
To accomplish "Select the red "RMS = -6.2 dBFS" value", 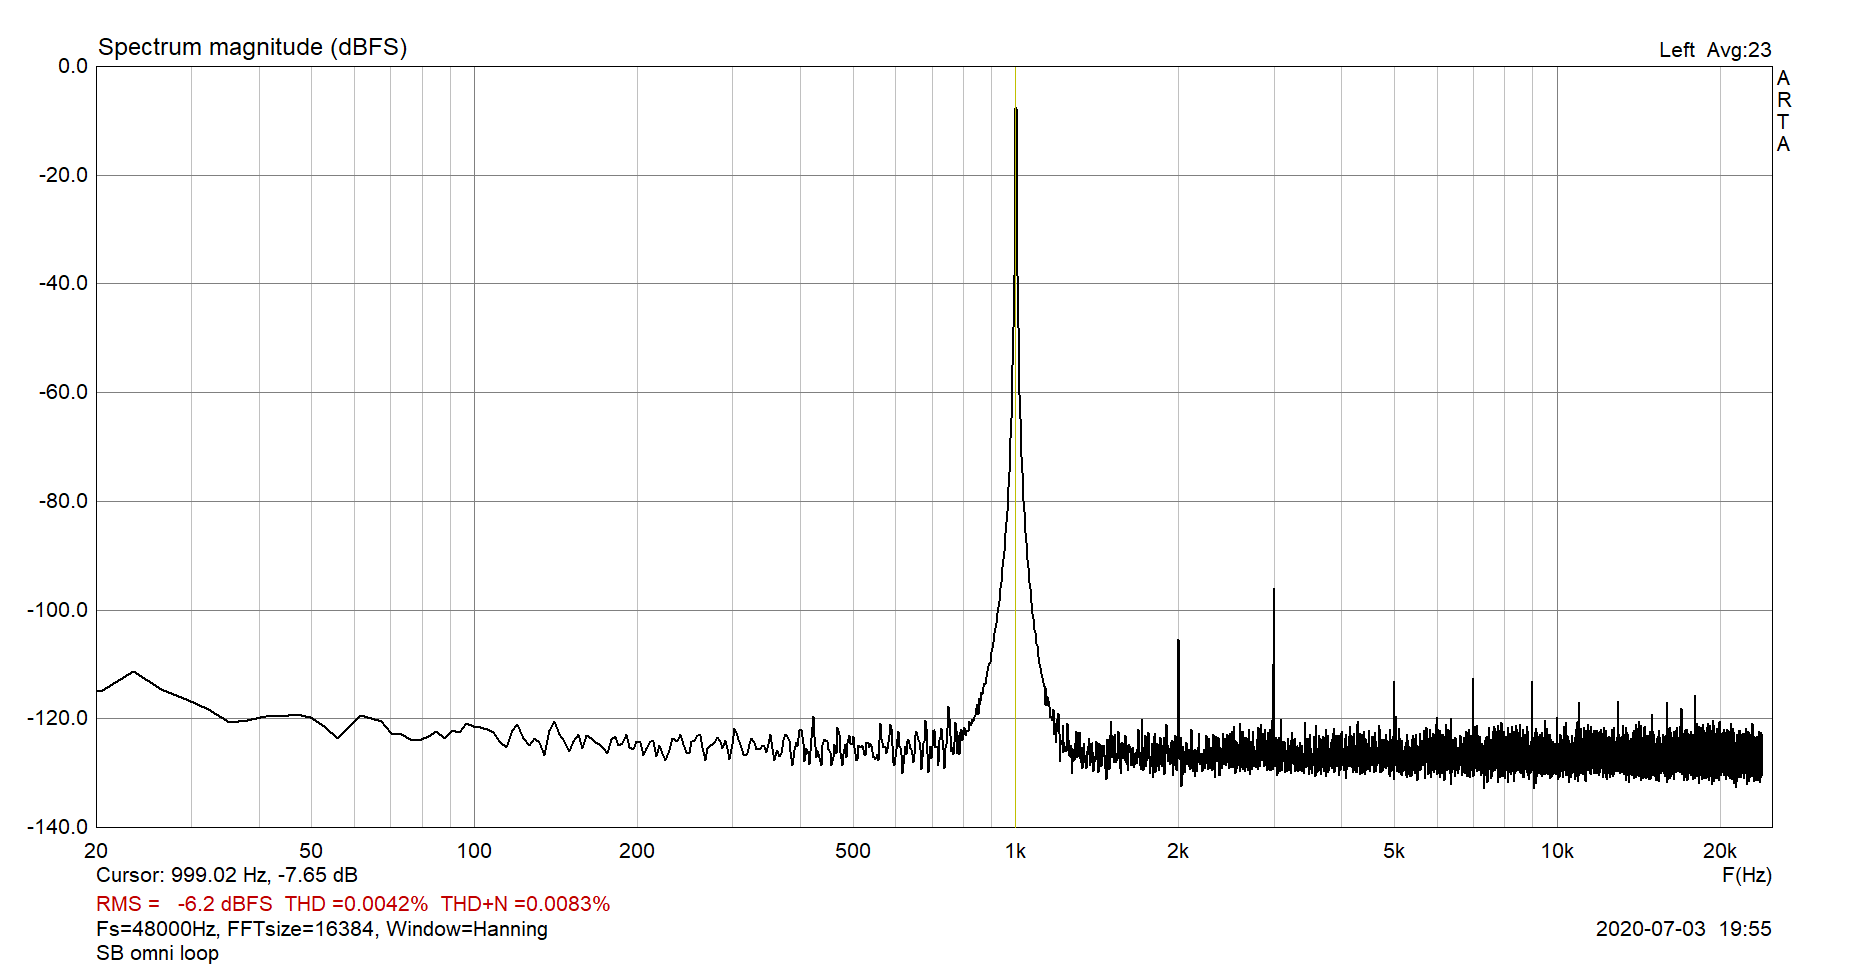I will [184, 904].
